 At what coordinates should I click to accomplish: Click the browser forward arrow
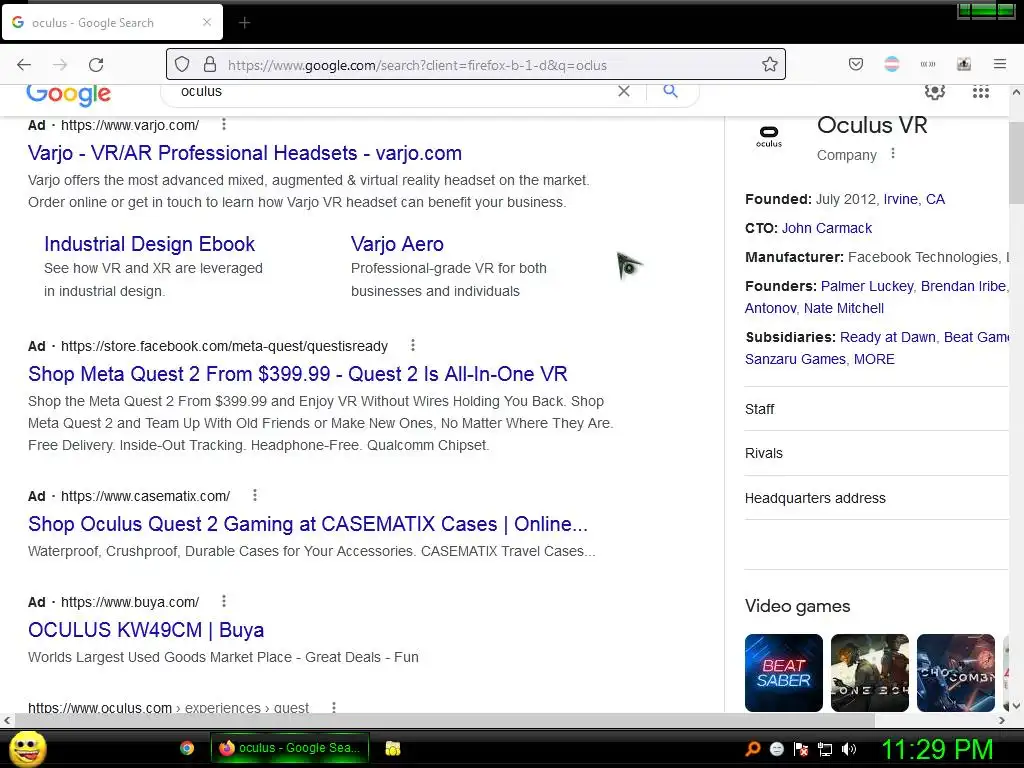[60, 65]
